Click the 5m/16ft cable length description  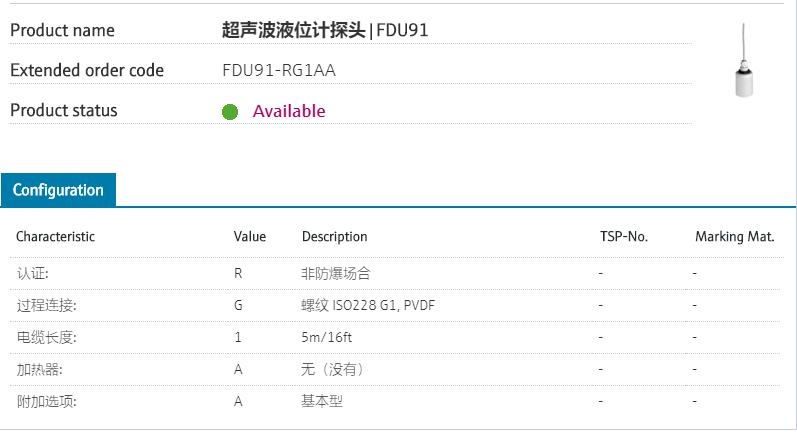click(x=327, y=337)
